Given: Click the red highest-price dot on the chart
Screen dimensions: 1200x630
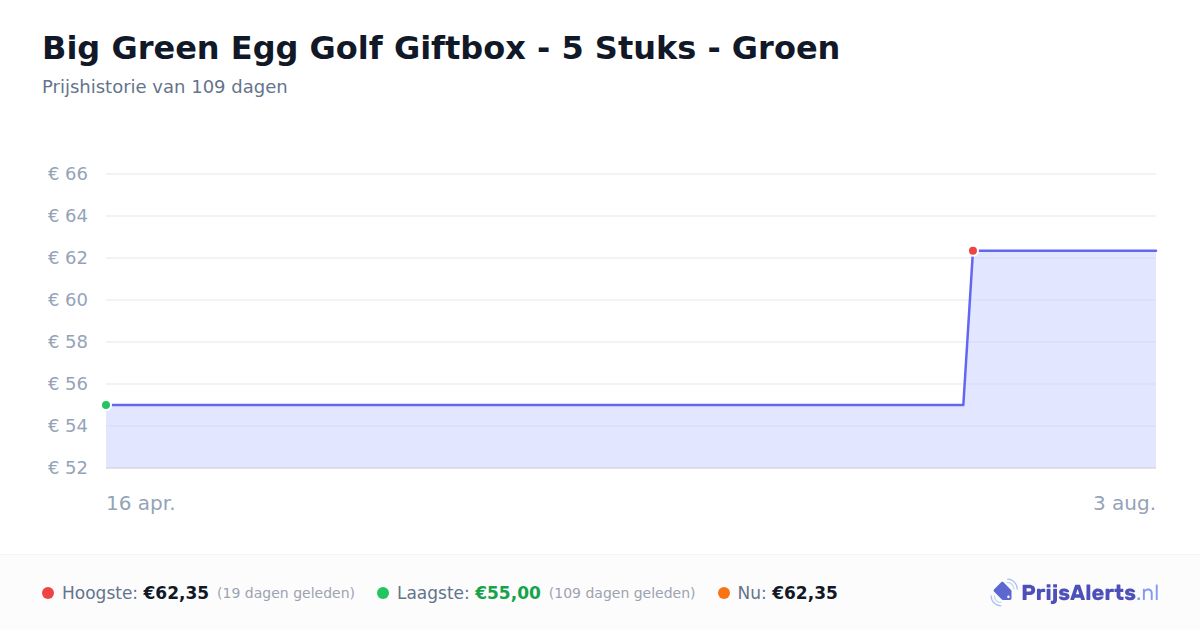Looking at the screenshot, I should 972,251.
